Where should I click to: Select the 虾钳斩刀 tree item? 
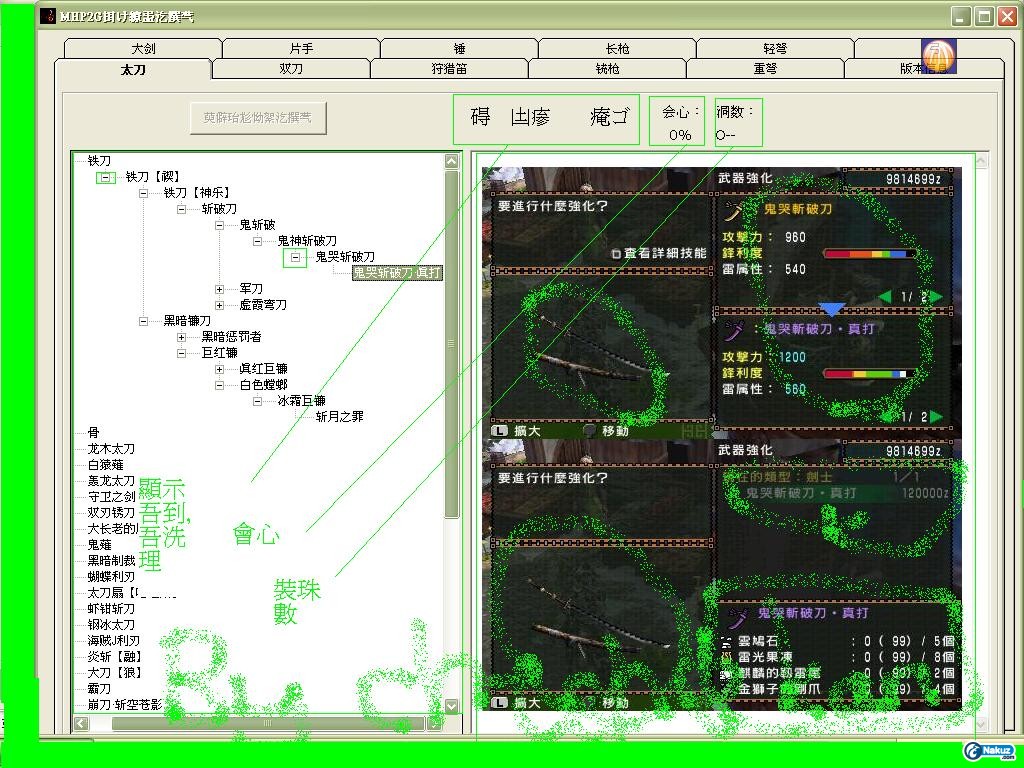click(111, 609)
